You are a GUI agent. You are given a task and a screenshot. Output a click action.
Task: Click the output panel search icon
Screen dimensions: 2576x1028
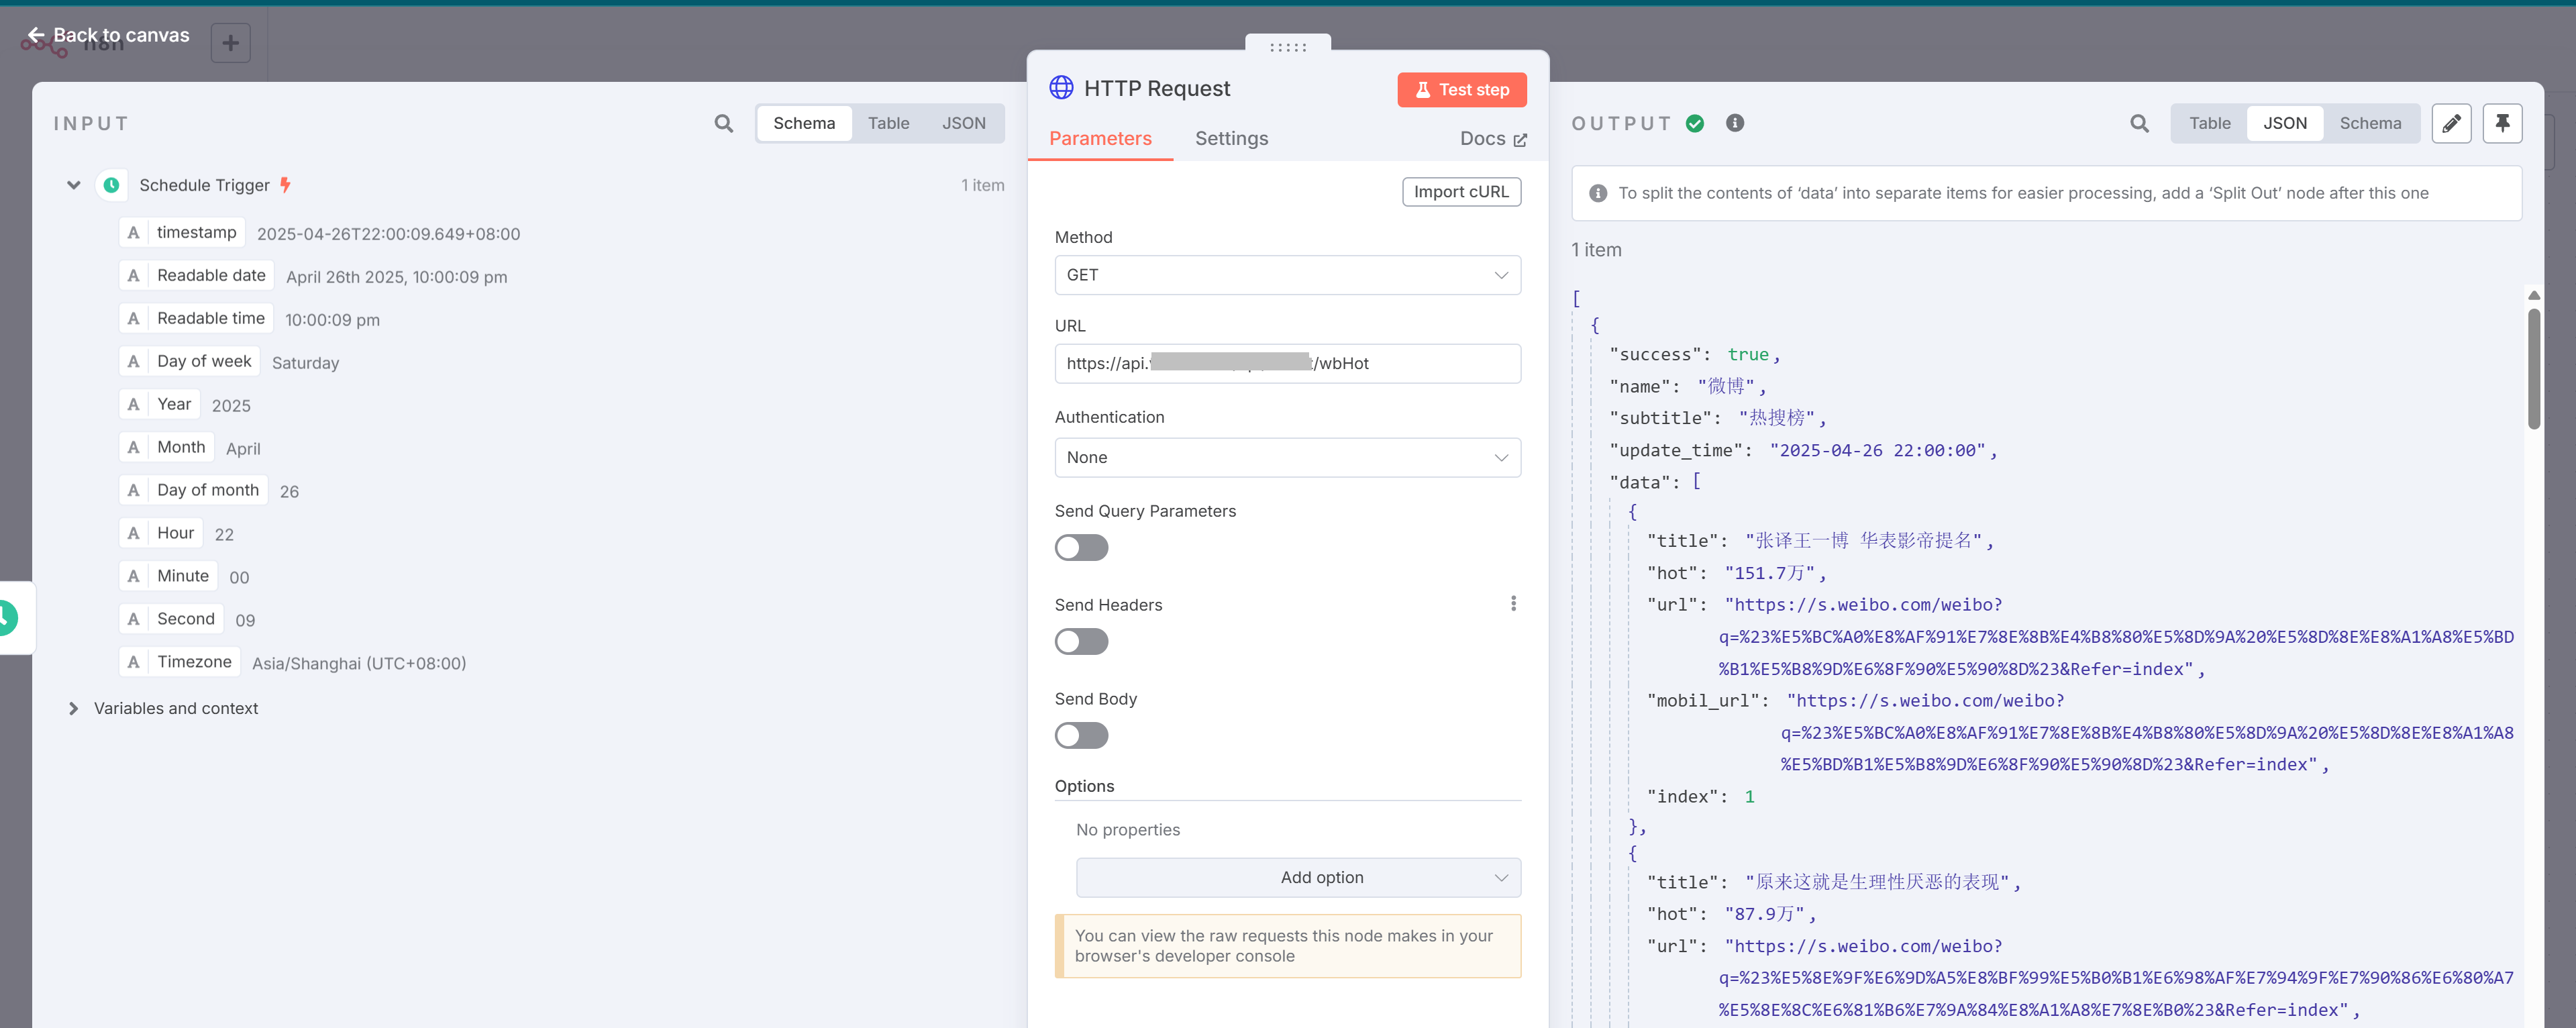coord(2138,123)
